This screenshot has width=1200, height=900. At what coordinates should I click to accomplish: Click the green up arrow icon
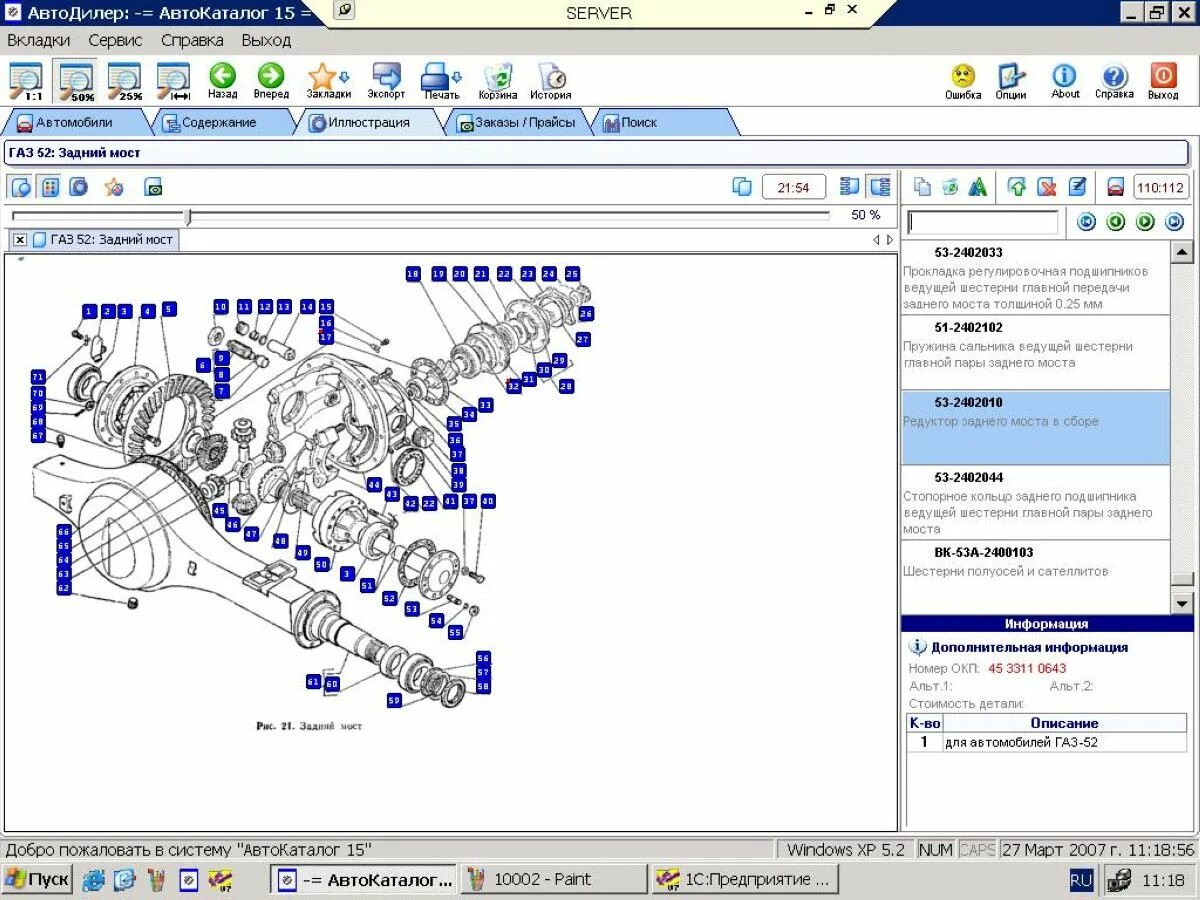(x=1018, y=187)
